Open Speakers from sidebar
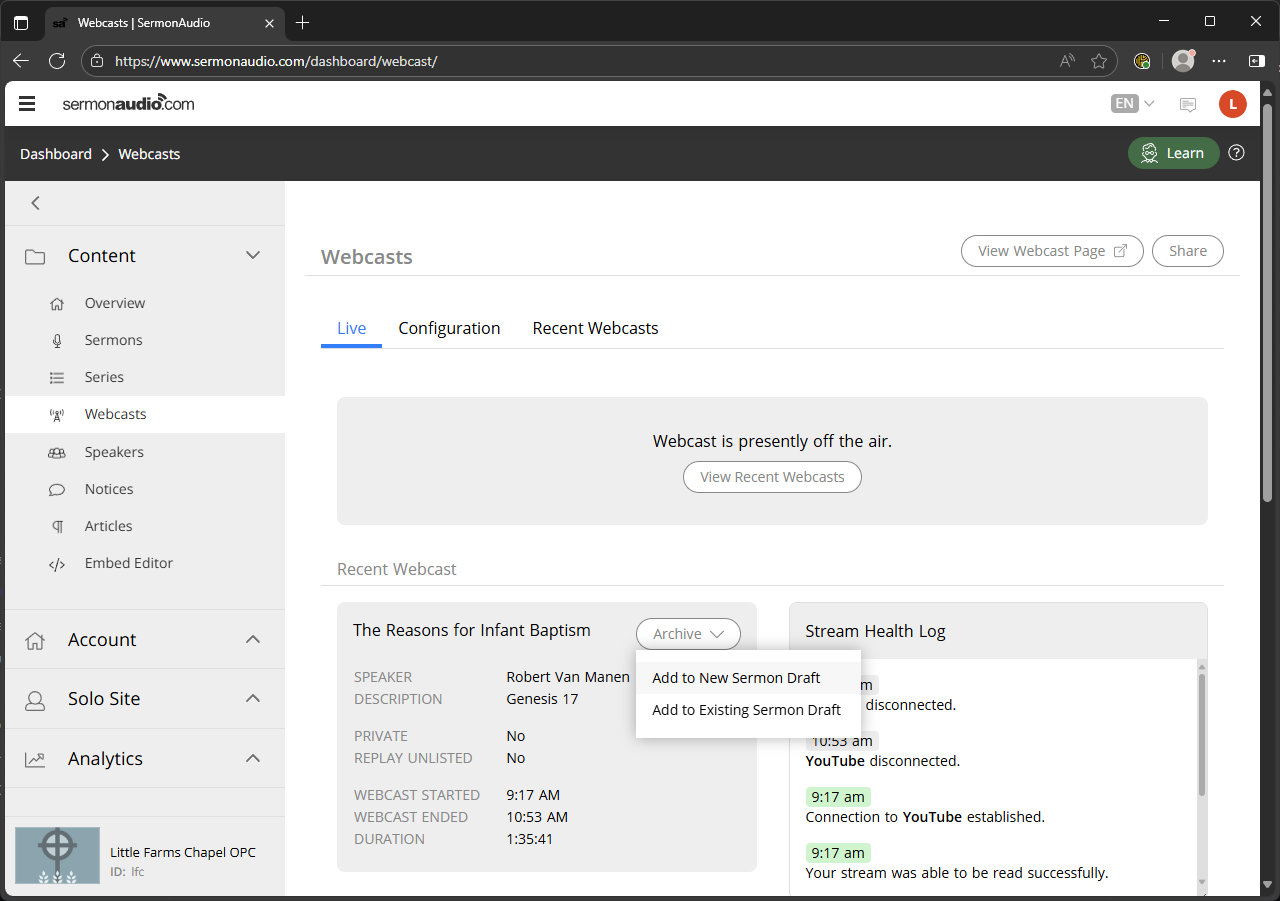The image size is (1280, 901). 114,452
